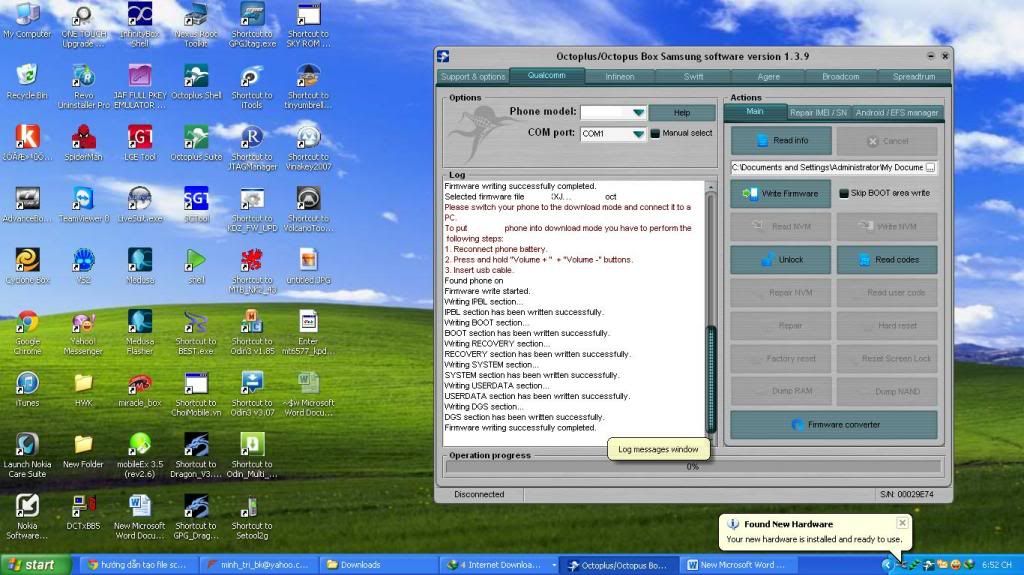1024x575 pixels.
Task: Open DCTxBB5 desktop icon
Action: tap(84, 512)
